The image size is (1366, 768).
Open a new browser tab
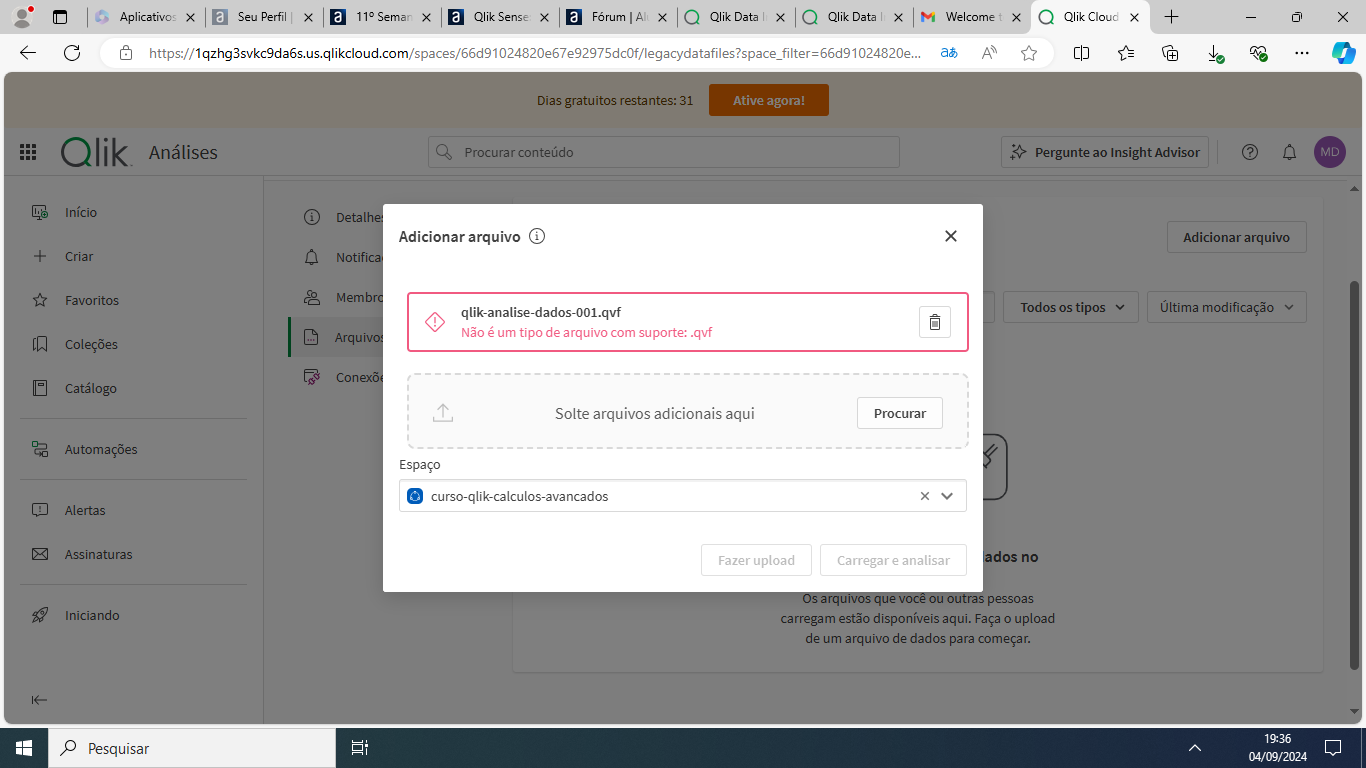[1172, 17]
